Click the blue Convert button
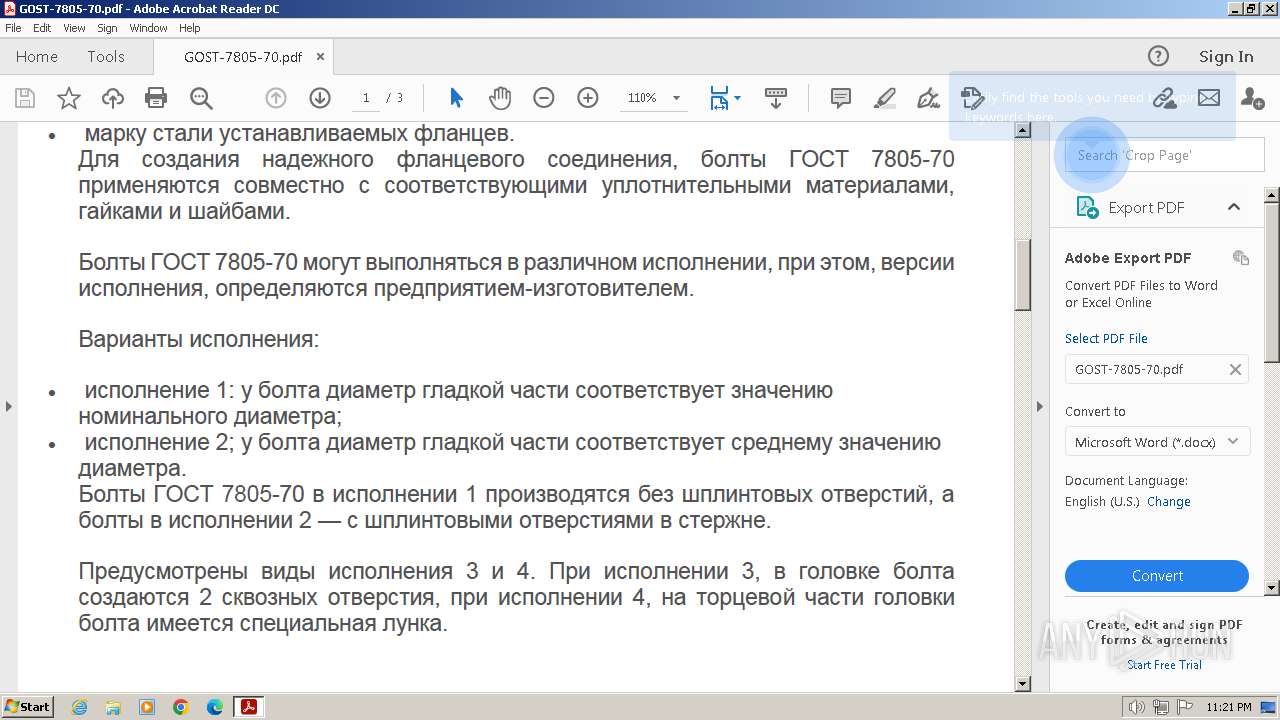 point(1157,576)
